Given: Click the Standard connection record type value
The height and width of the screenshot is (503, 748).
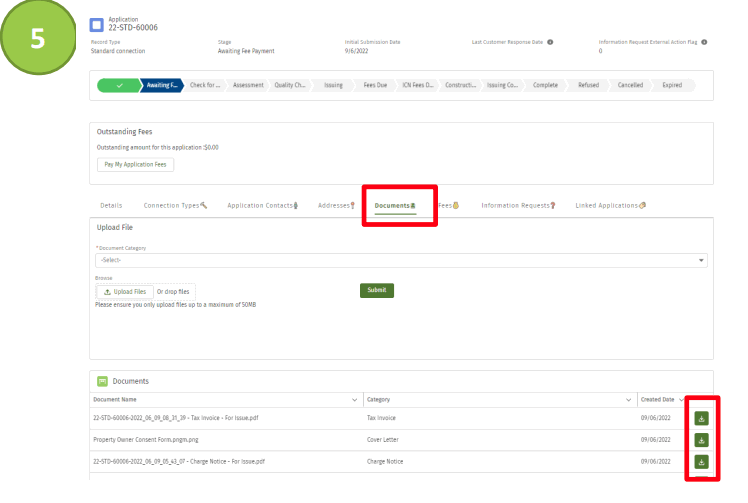Looking at the screenshot, I should pyautogui.click(x=118, y=51).
